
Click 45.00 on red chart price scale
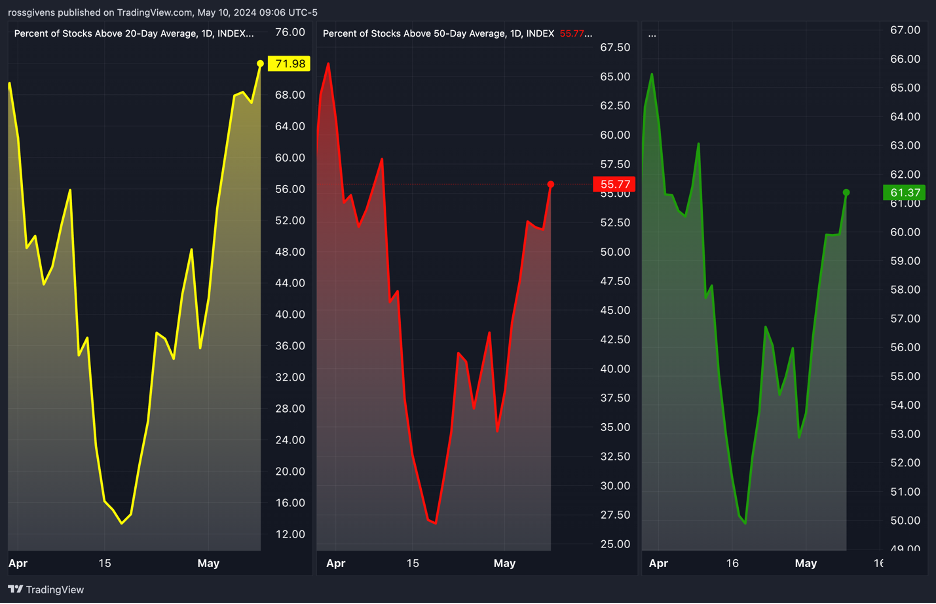click(615, 310)
